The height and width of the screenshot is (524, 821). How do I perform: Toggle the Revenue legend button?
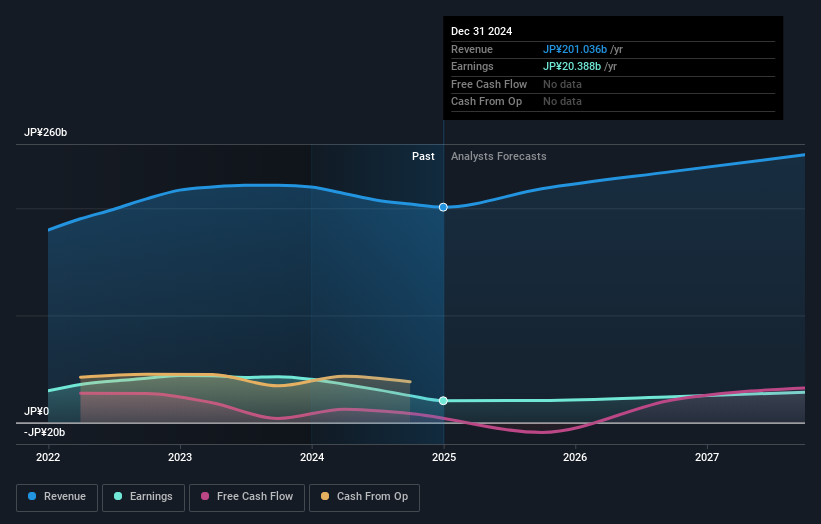[57, 497]
